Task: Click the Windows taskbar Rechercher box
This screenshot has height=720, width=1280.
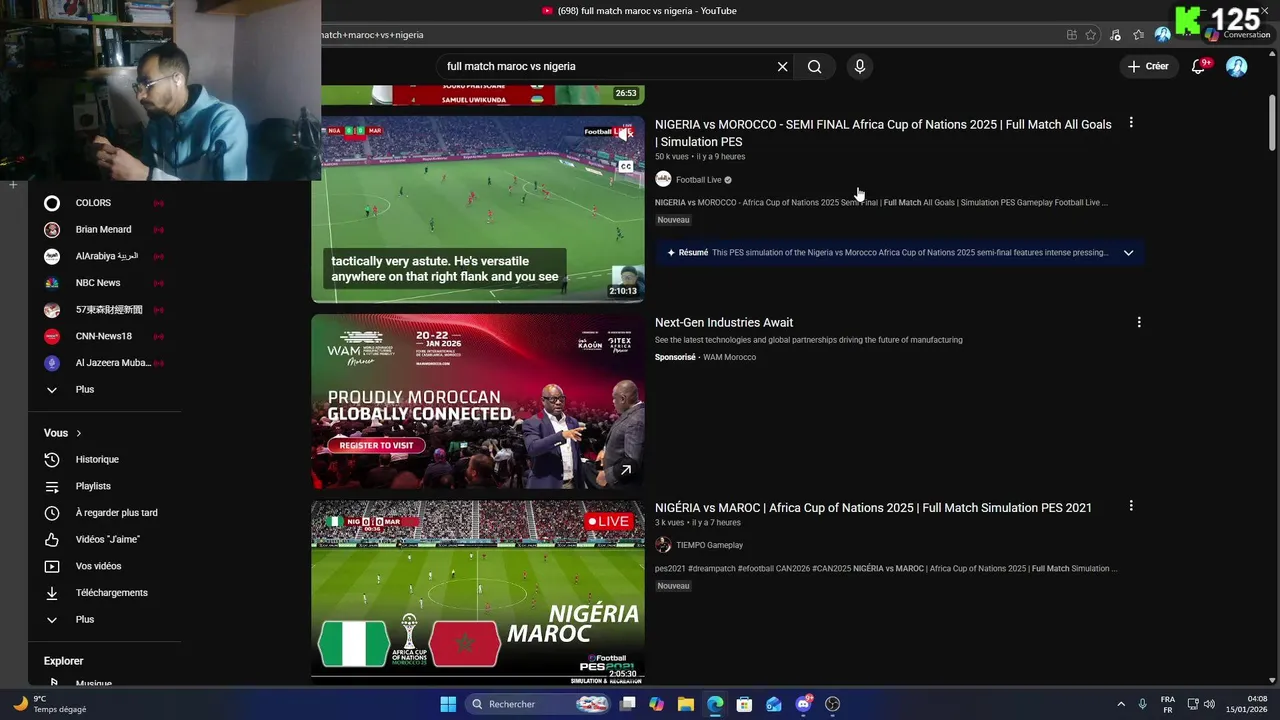Action: point(538,704)
